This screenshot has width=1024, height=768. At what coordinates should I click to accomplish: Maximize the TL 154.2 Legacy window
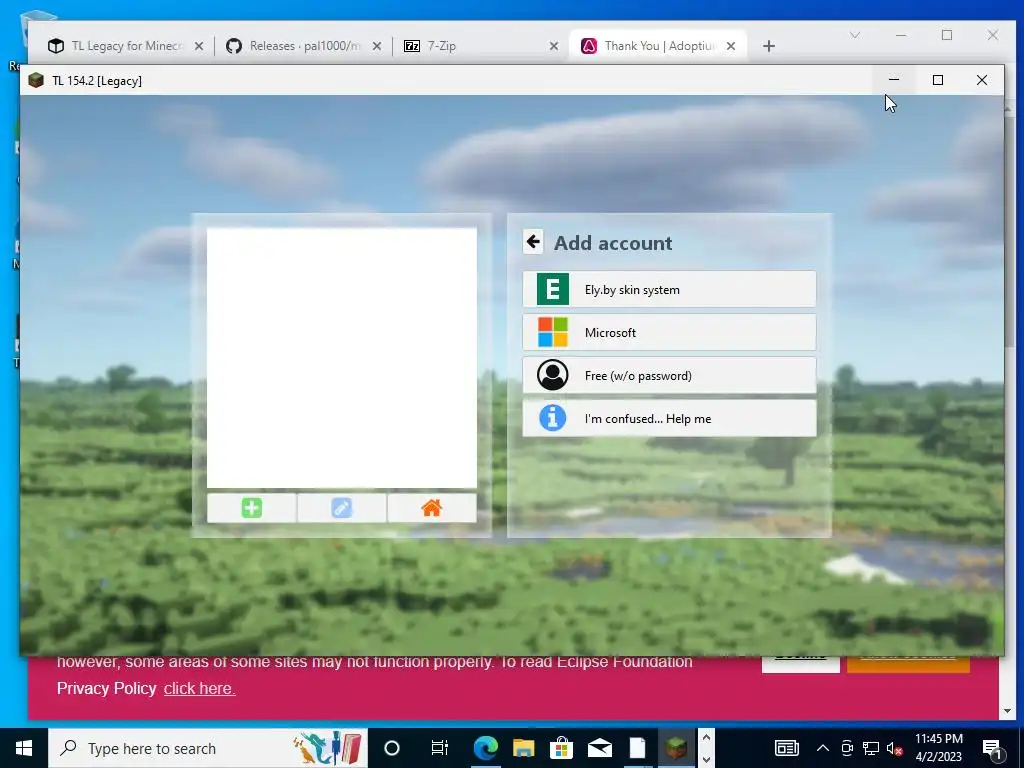(x=938, y=80)
